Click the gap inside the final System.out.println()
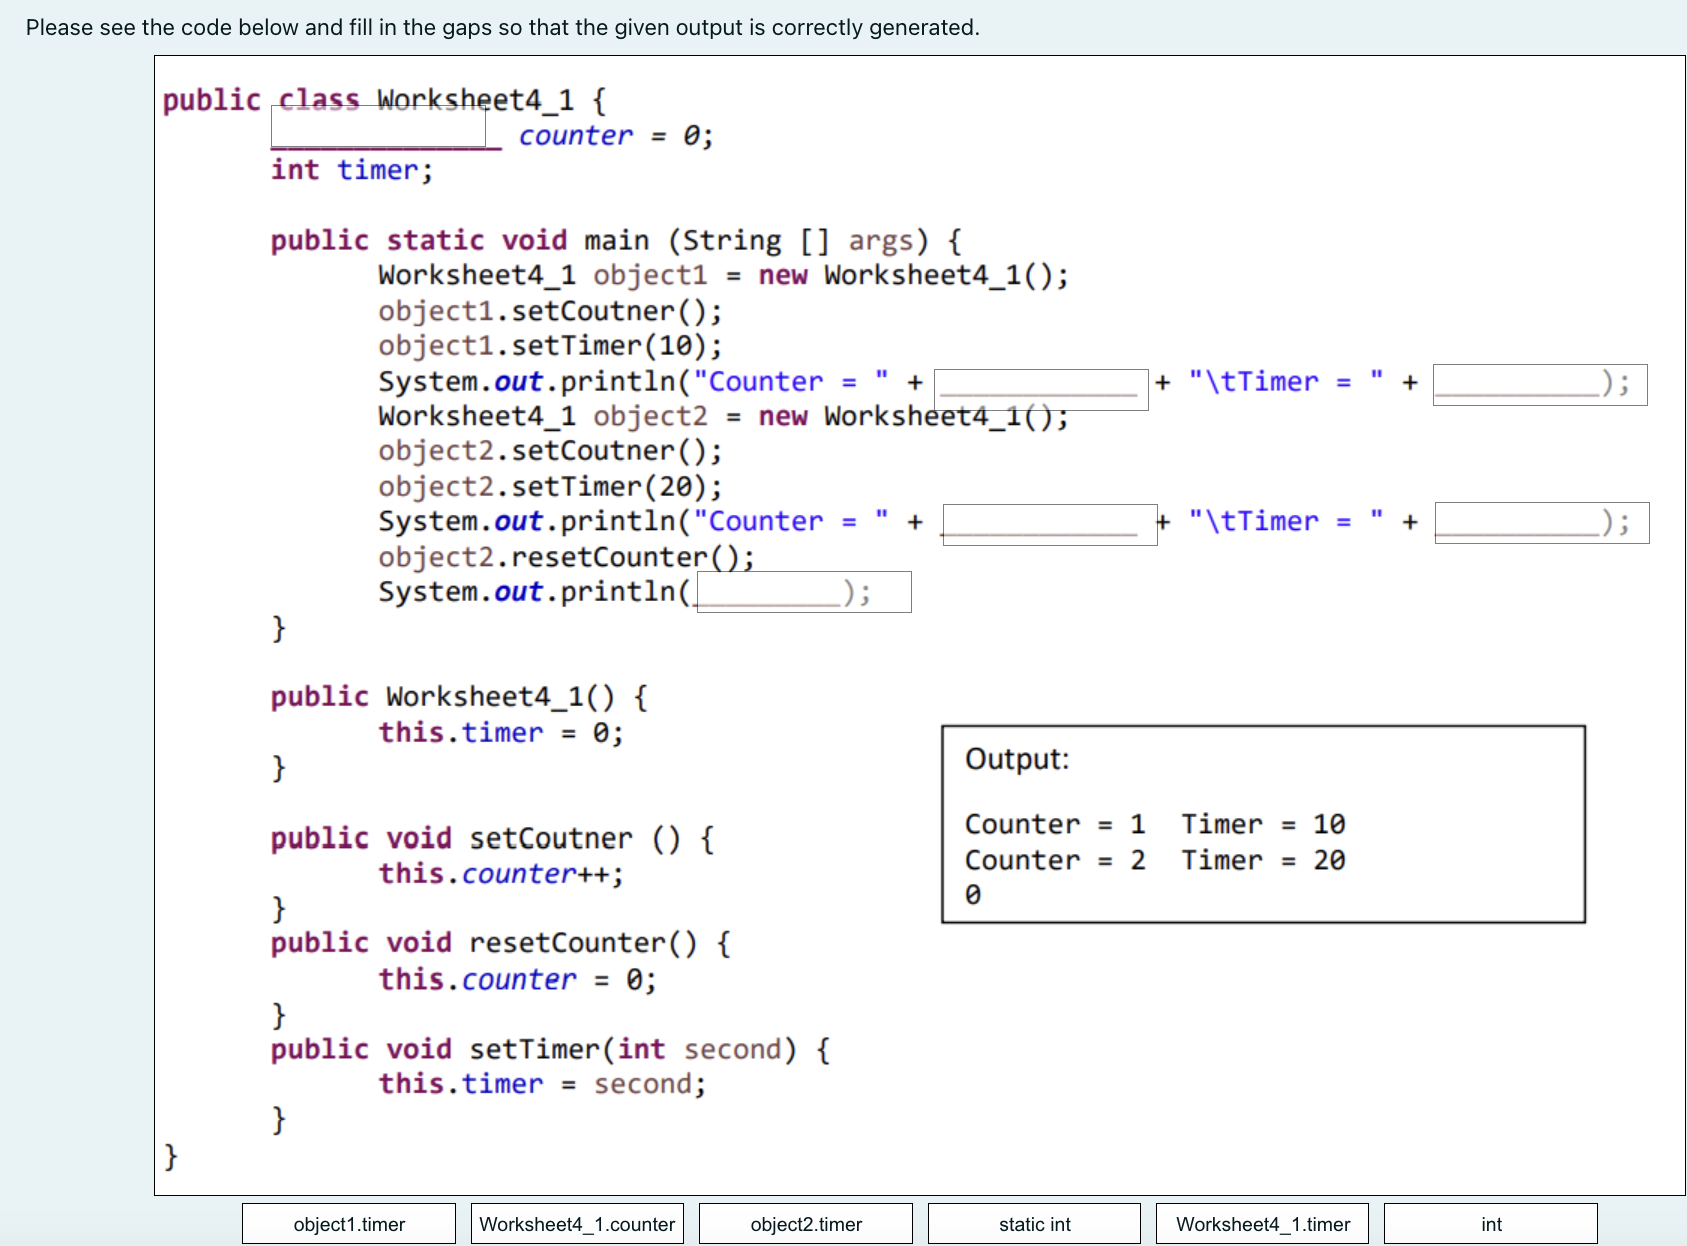 coord(804,592)
